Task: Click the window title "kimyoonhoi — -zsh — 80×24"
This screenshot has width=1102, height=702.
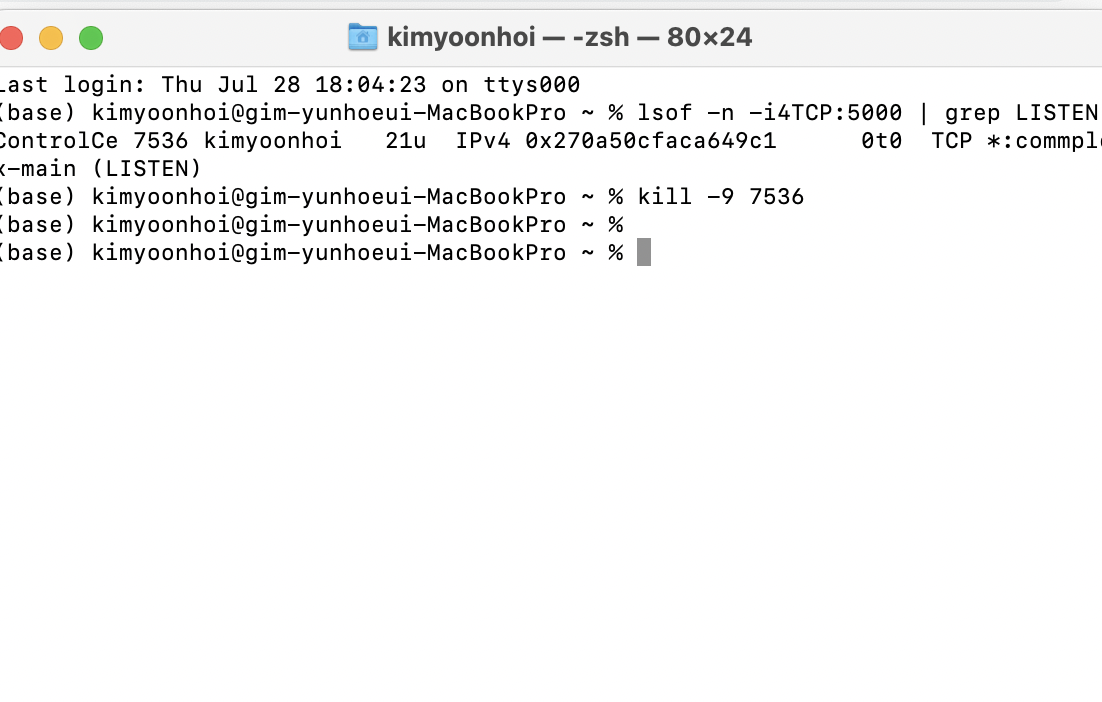Action: click(569, 37)
